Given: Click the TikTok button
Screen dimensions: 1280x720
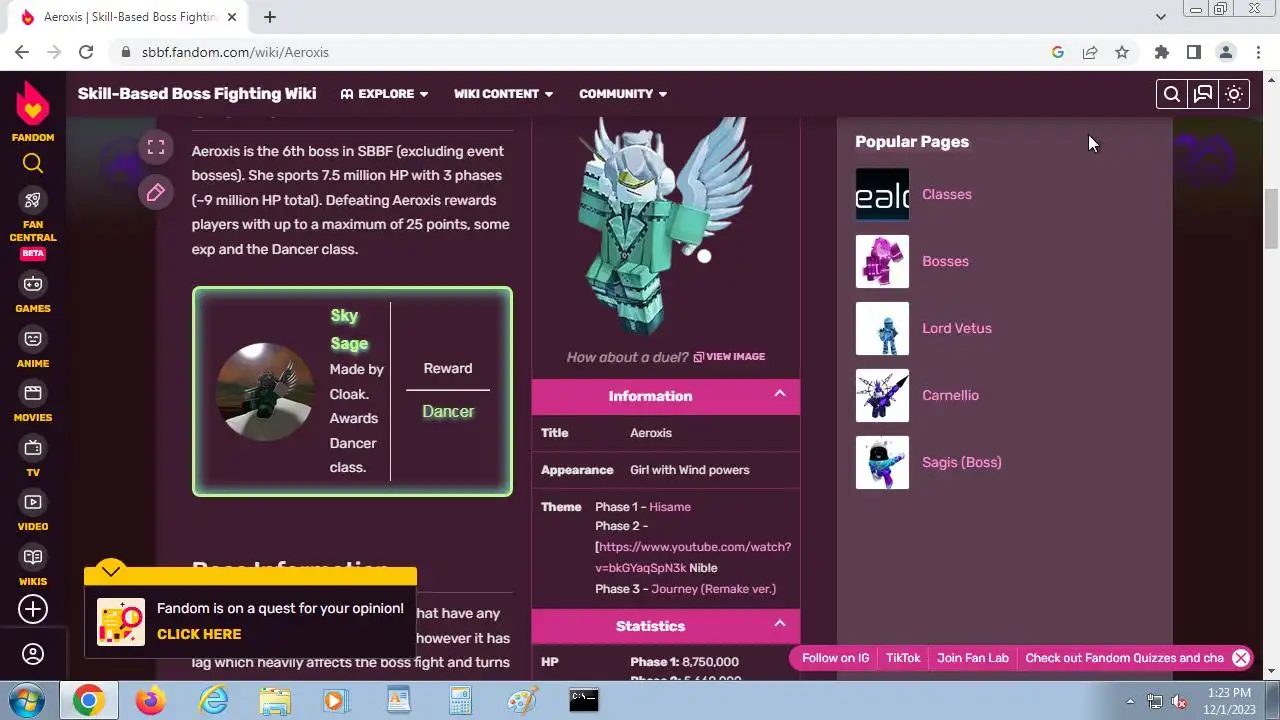Looking at the screenshot, I should tap(903, 658).
